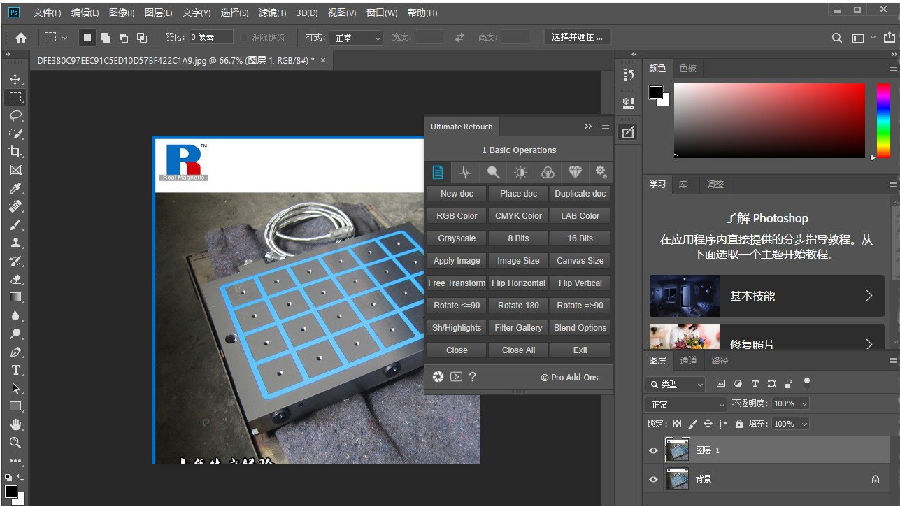Open the 基本技能 tutorial card
The height and width of the screenshot is (506, 900).
tap(767, 296)
